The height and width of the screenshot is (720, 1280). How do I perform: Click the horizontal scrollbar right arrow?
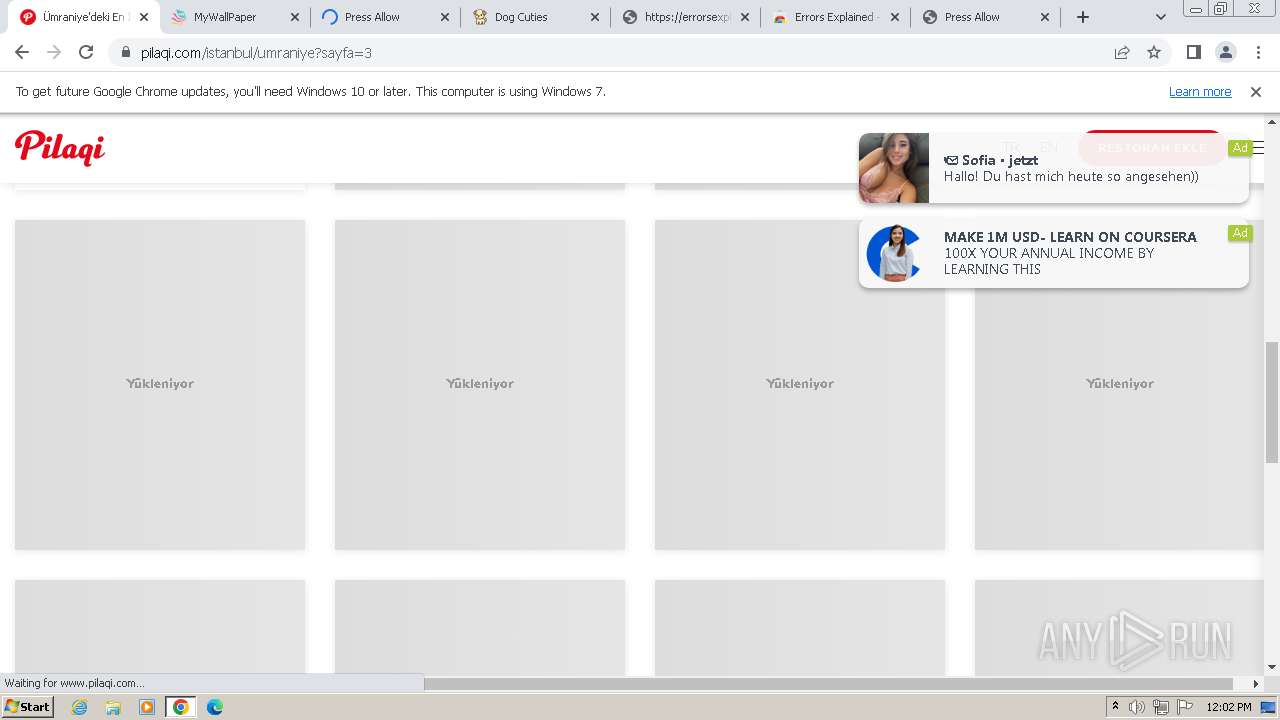(1256, 684)
